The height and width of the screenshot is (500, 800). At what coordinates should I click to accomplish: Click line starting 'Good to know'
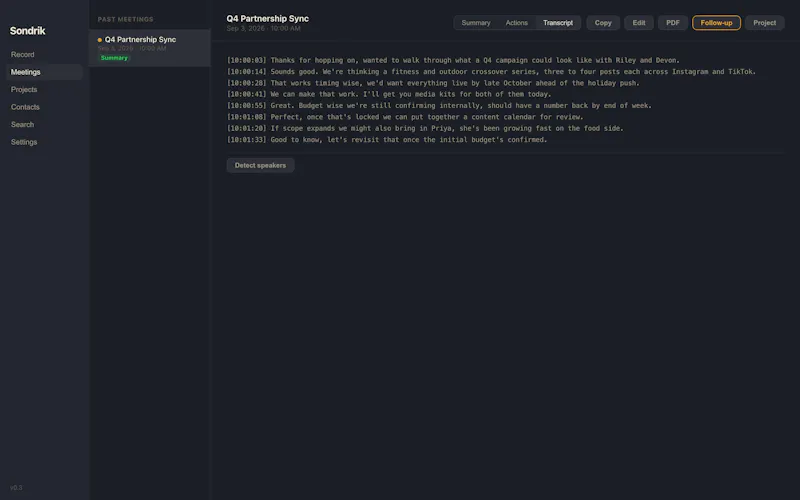[x=387, y=140]
